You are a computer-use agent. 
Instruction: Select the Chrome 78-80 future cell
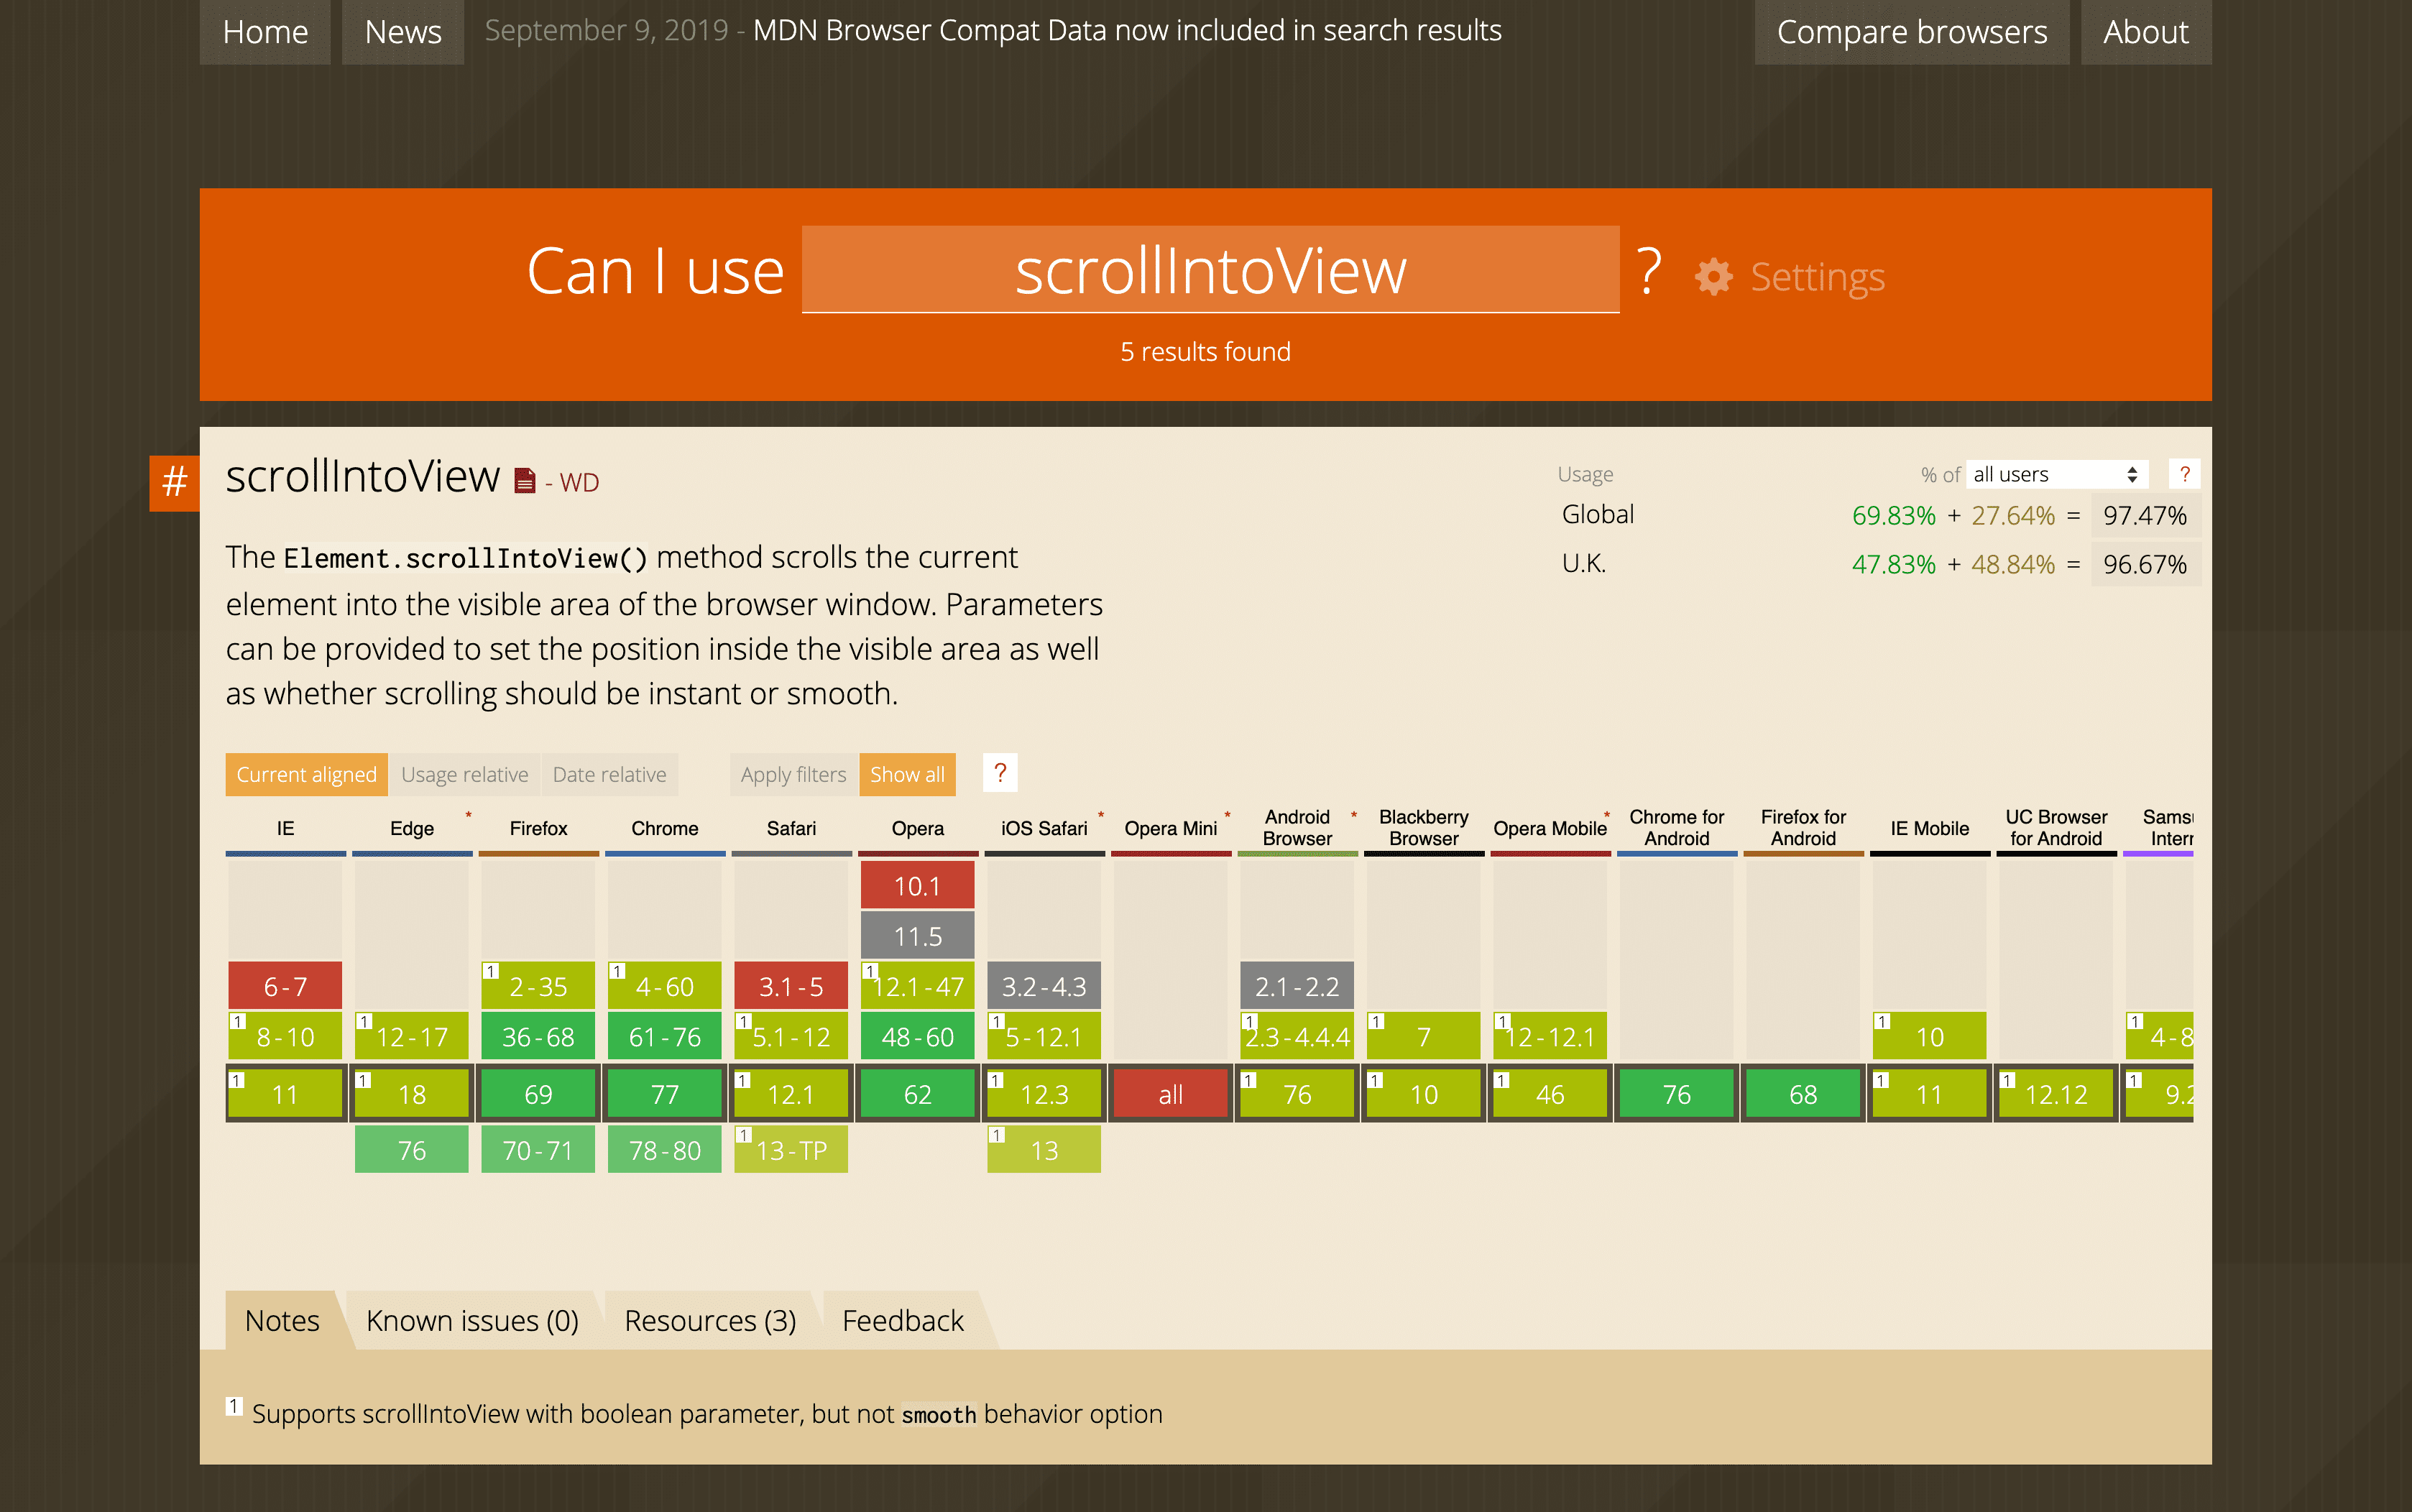[x=665, y=1150]
